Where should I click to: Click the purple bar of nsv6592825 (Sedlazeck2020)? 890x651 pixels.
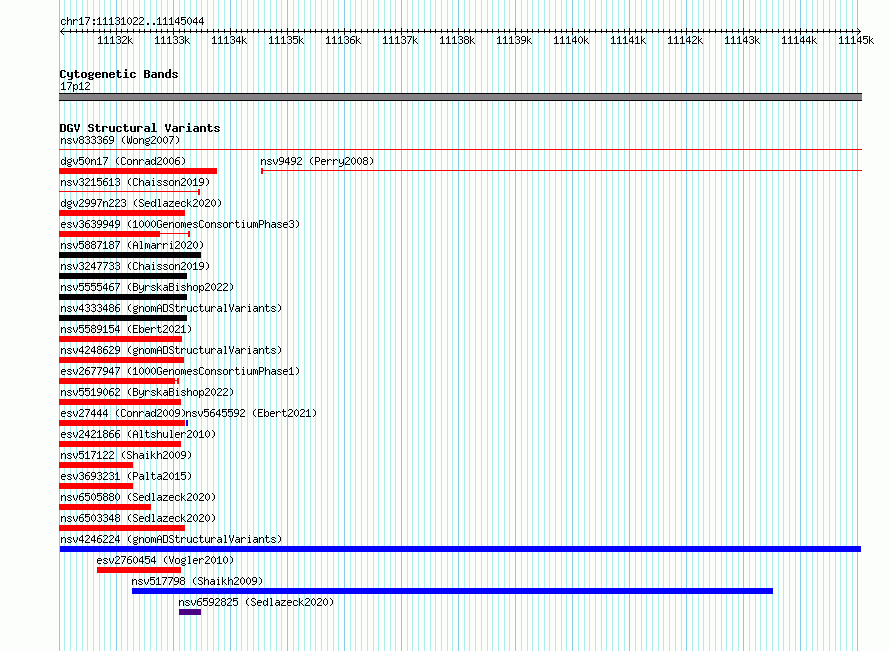tap(190, 612)
